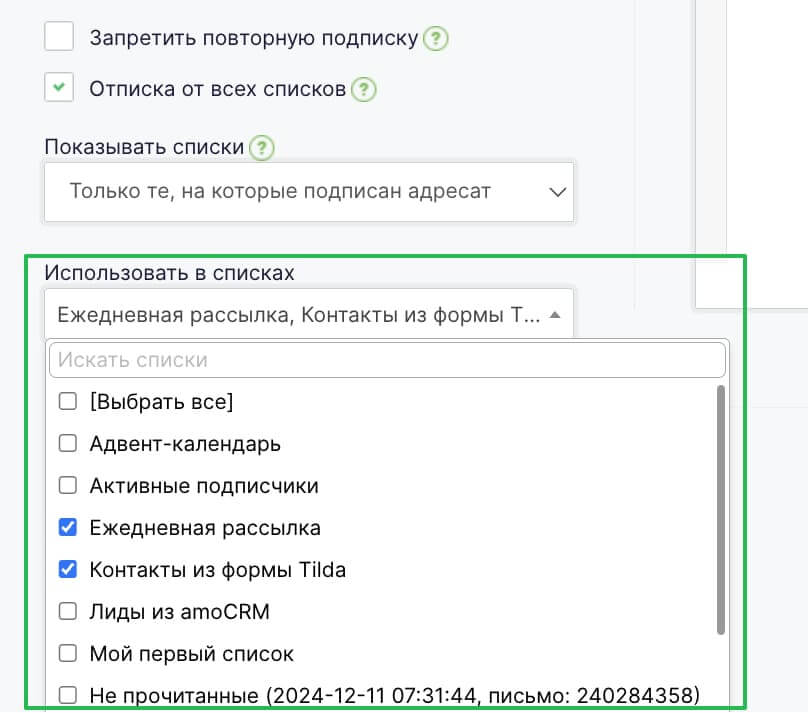Uncheck Контакты из формы Tilda list
808x713 pixels.
68,569
